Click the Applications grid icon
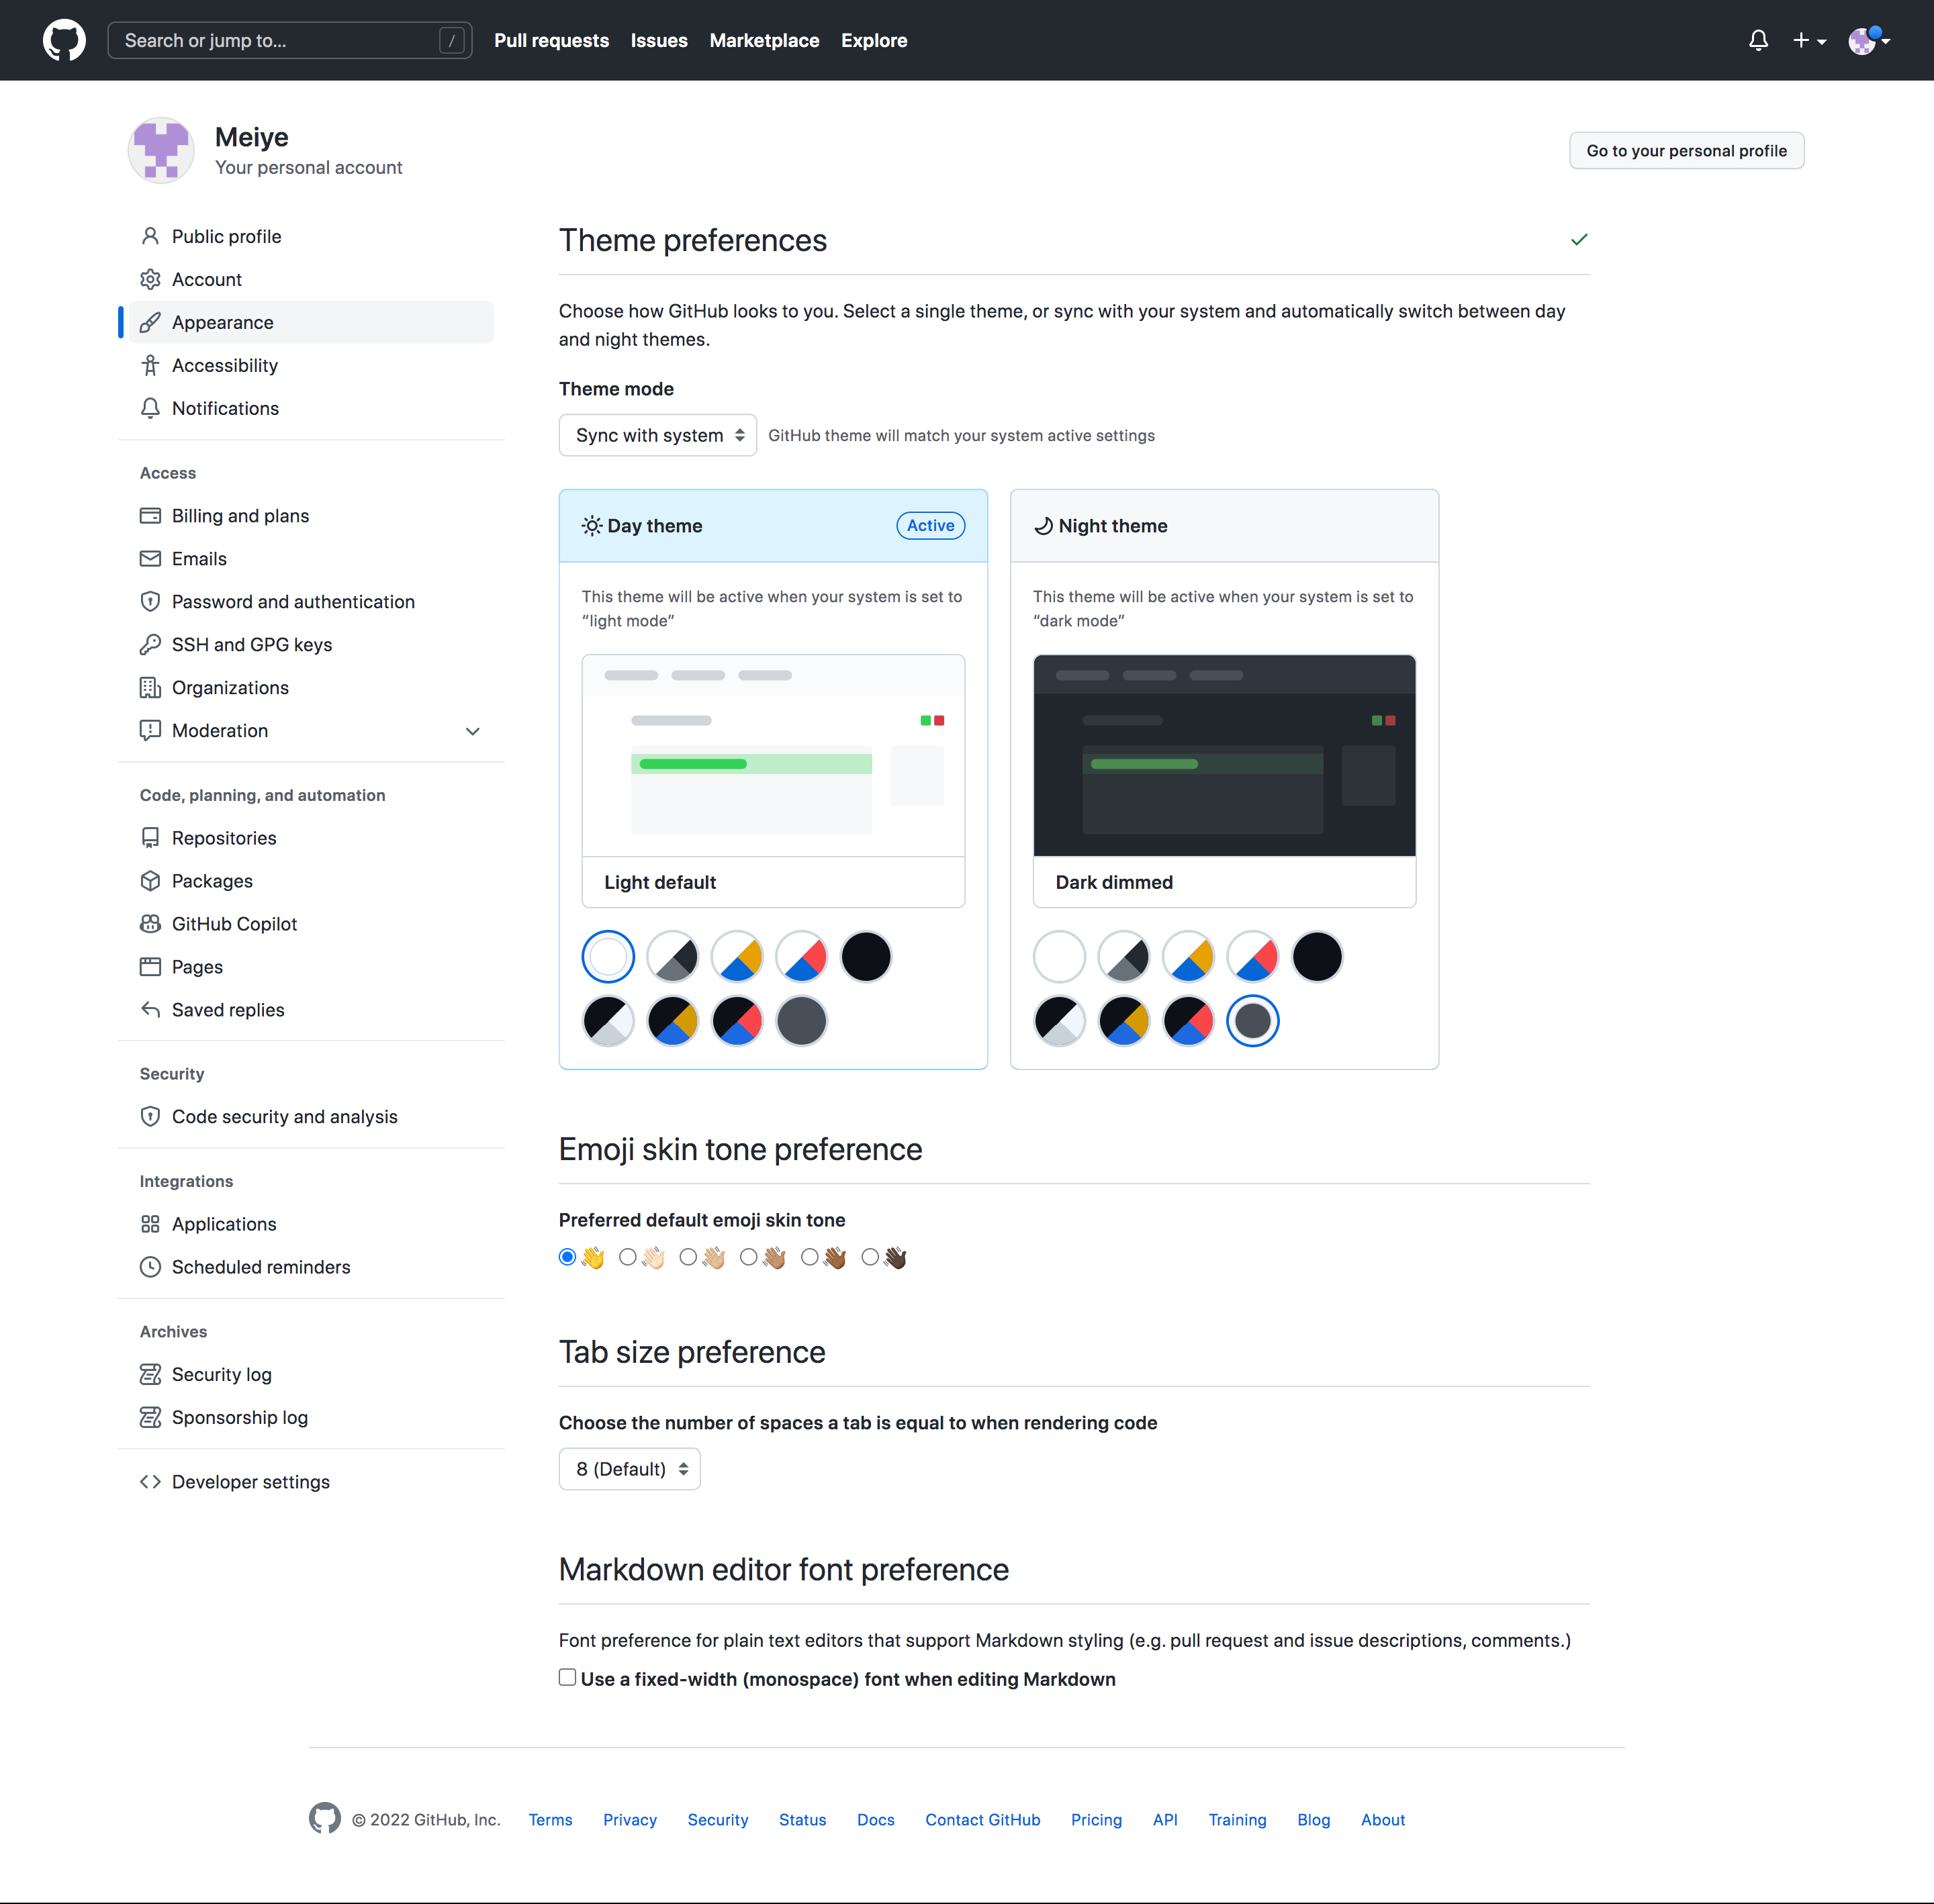1934x1904 pixels. point(150,1224)
